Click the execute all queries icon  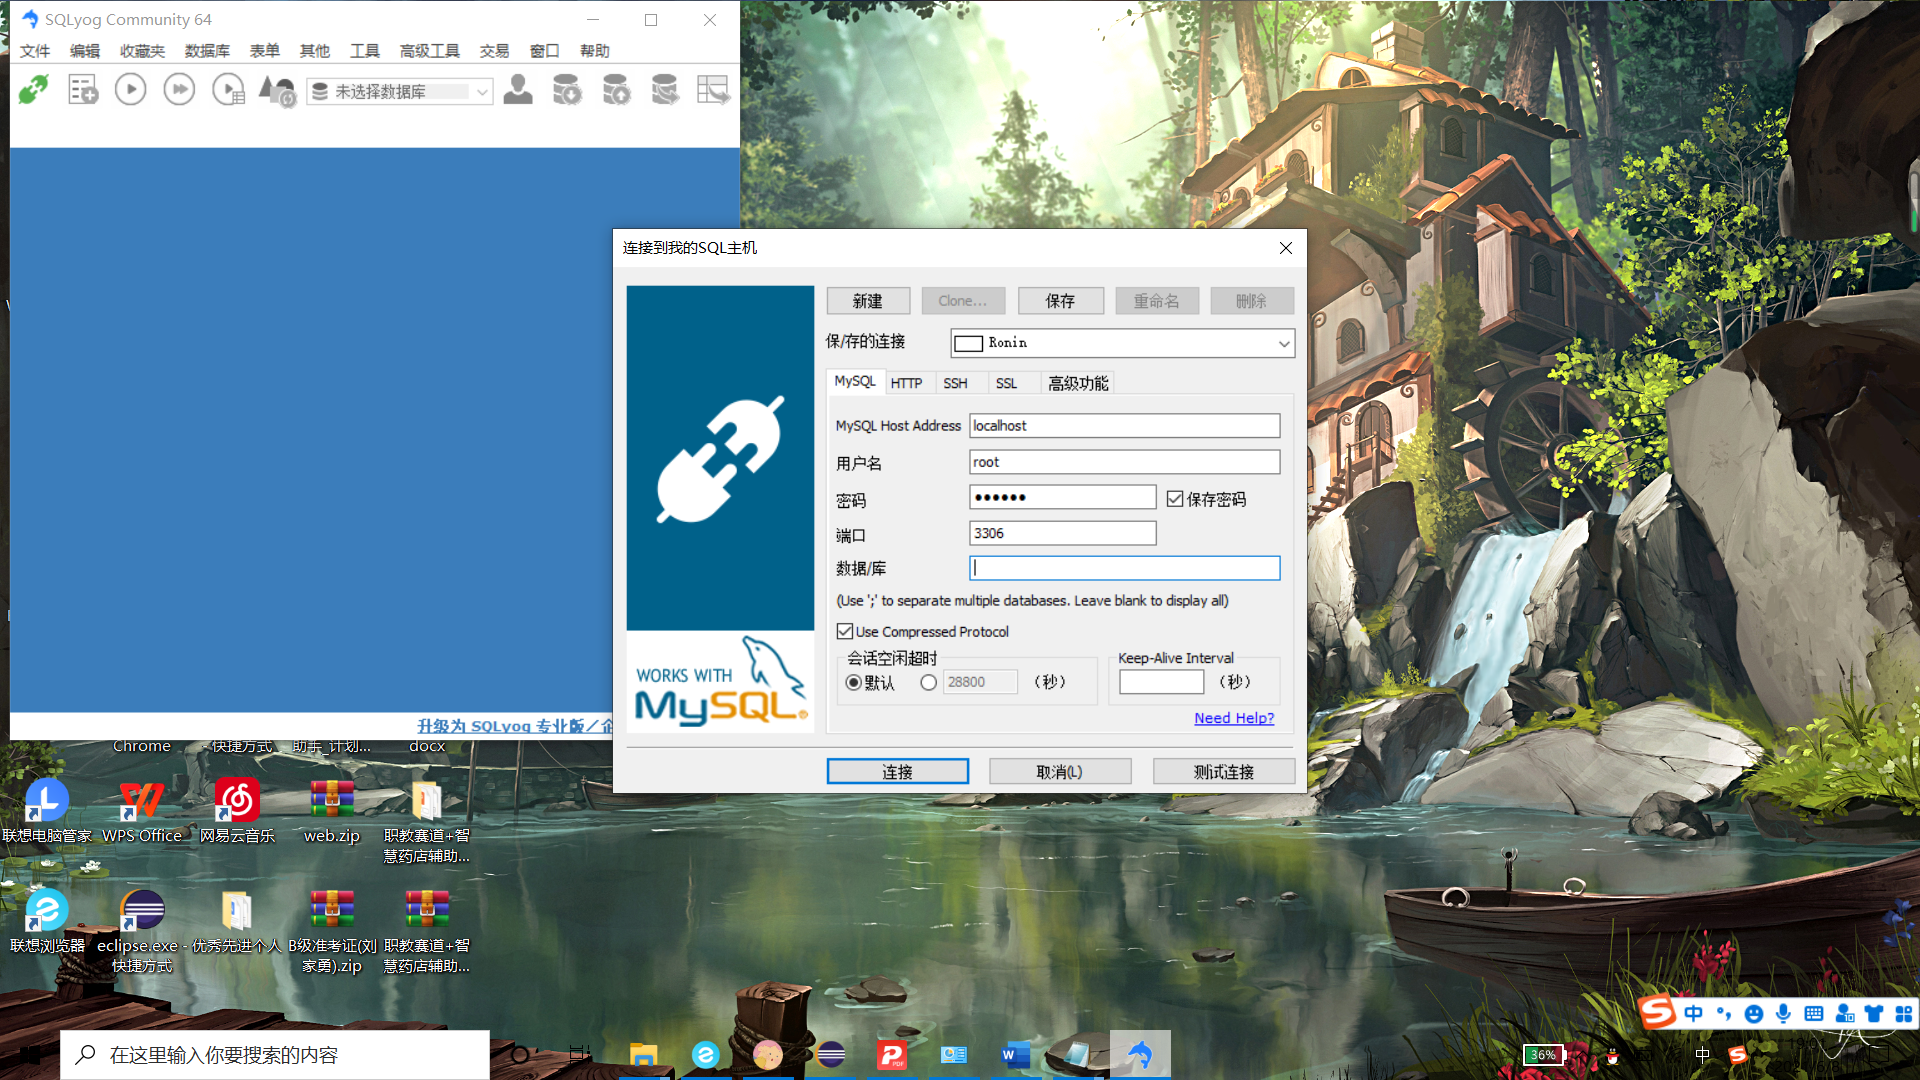[179, 90]
